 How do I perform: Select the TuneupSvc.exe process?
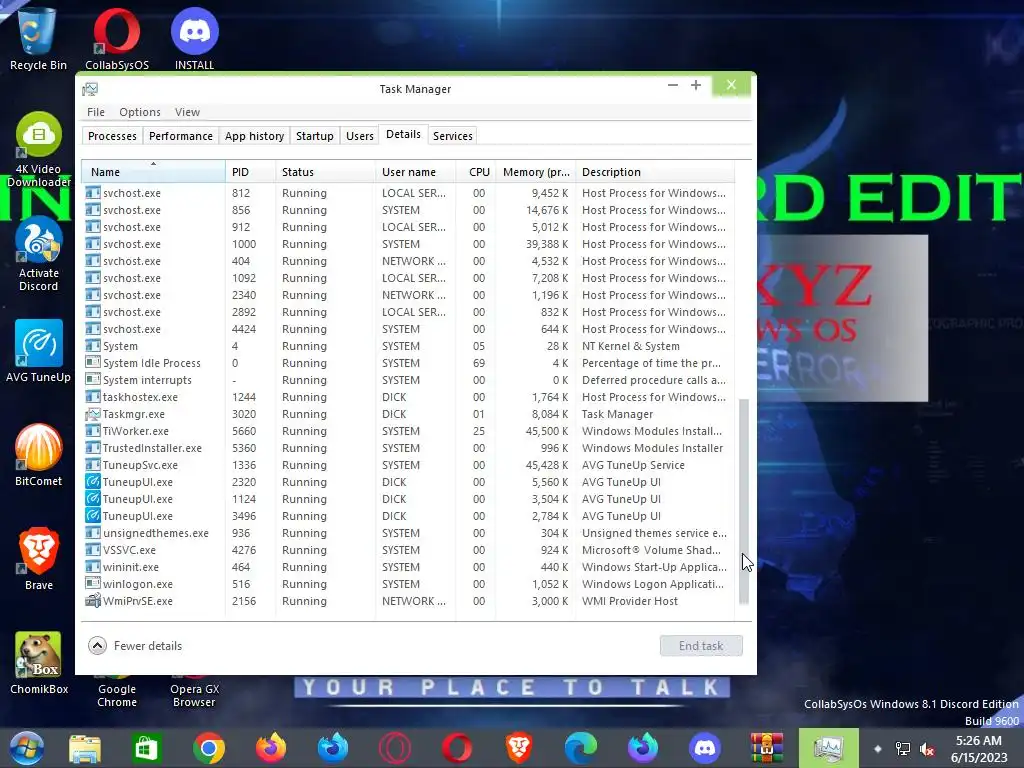[408, 465]
